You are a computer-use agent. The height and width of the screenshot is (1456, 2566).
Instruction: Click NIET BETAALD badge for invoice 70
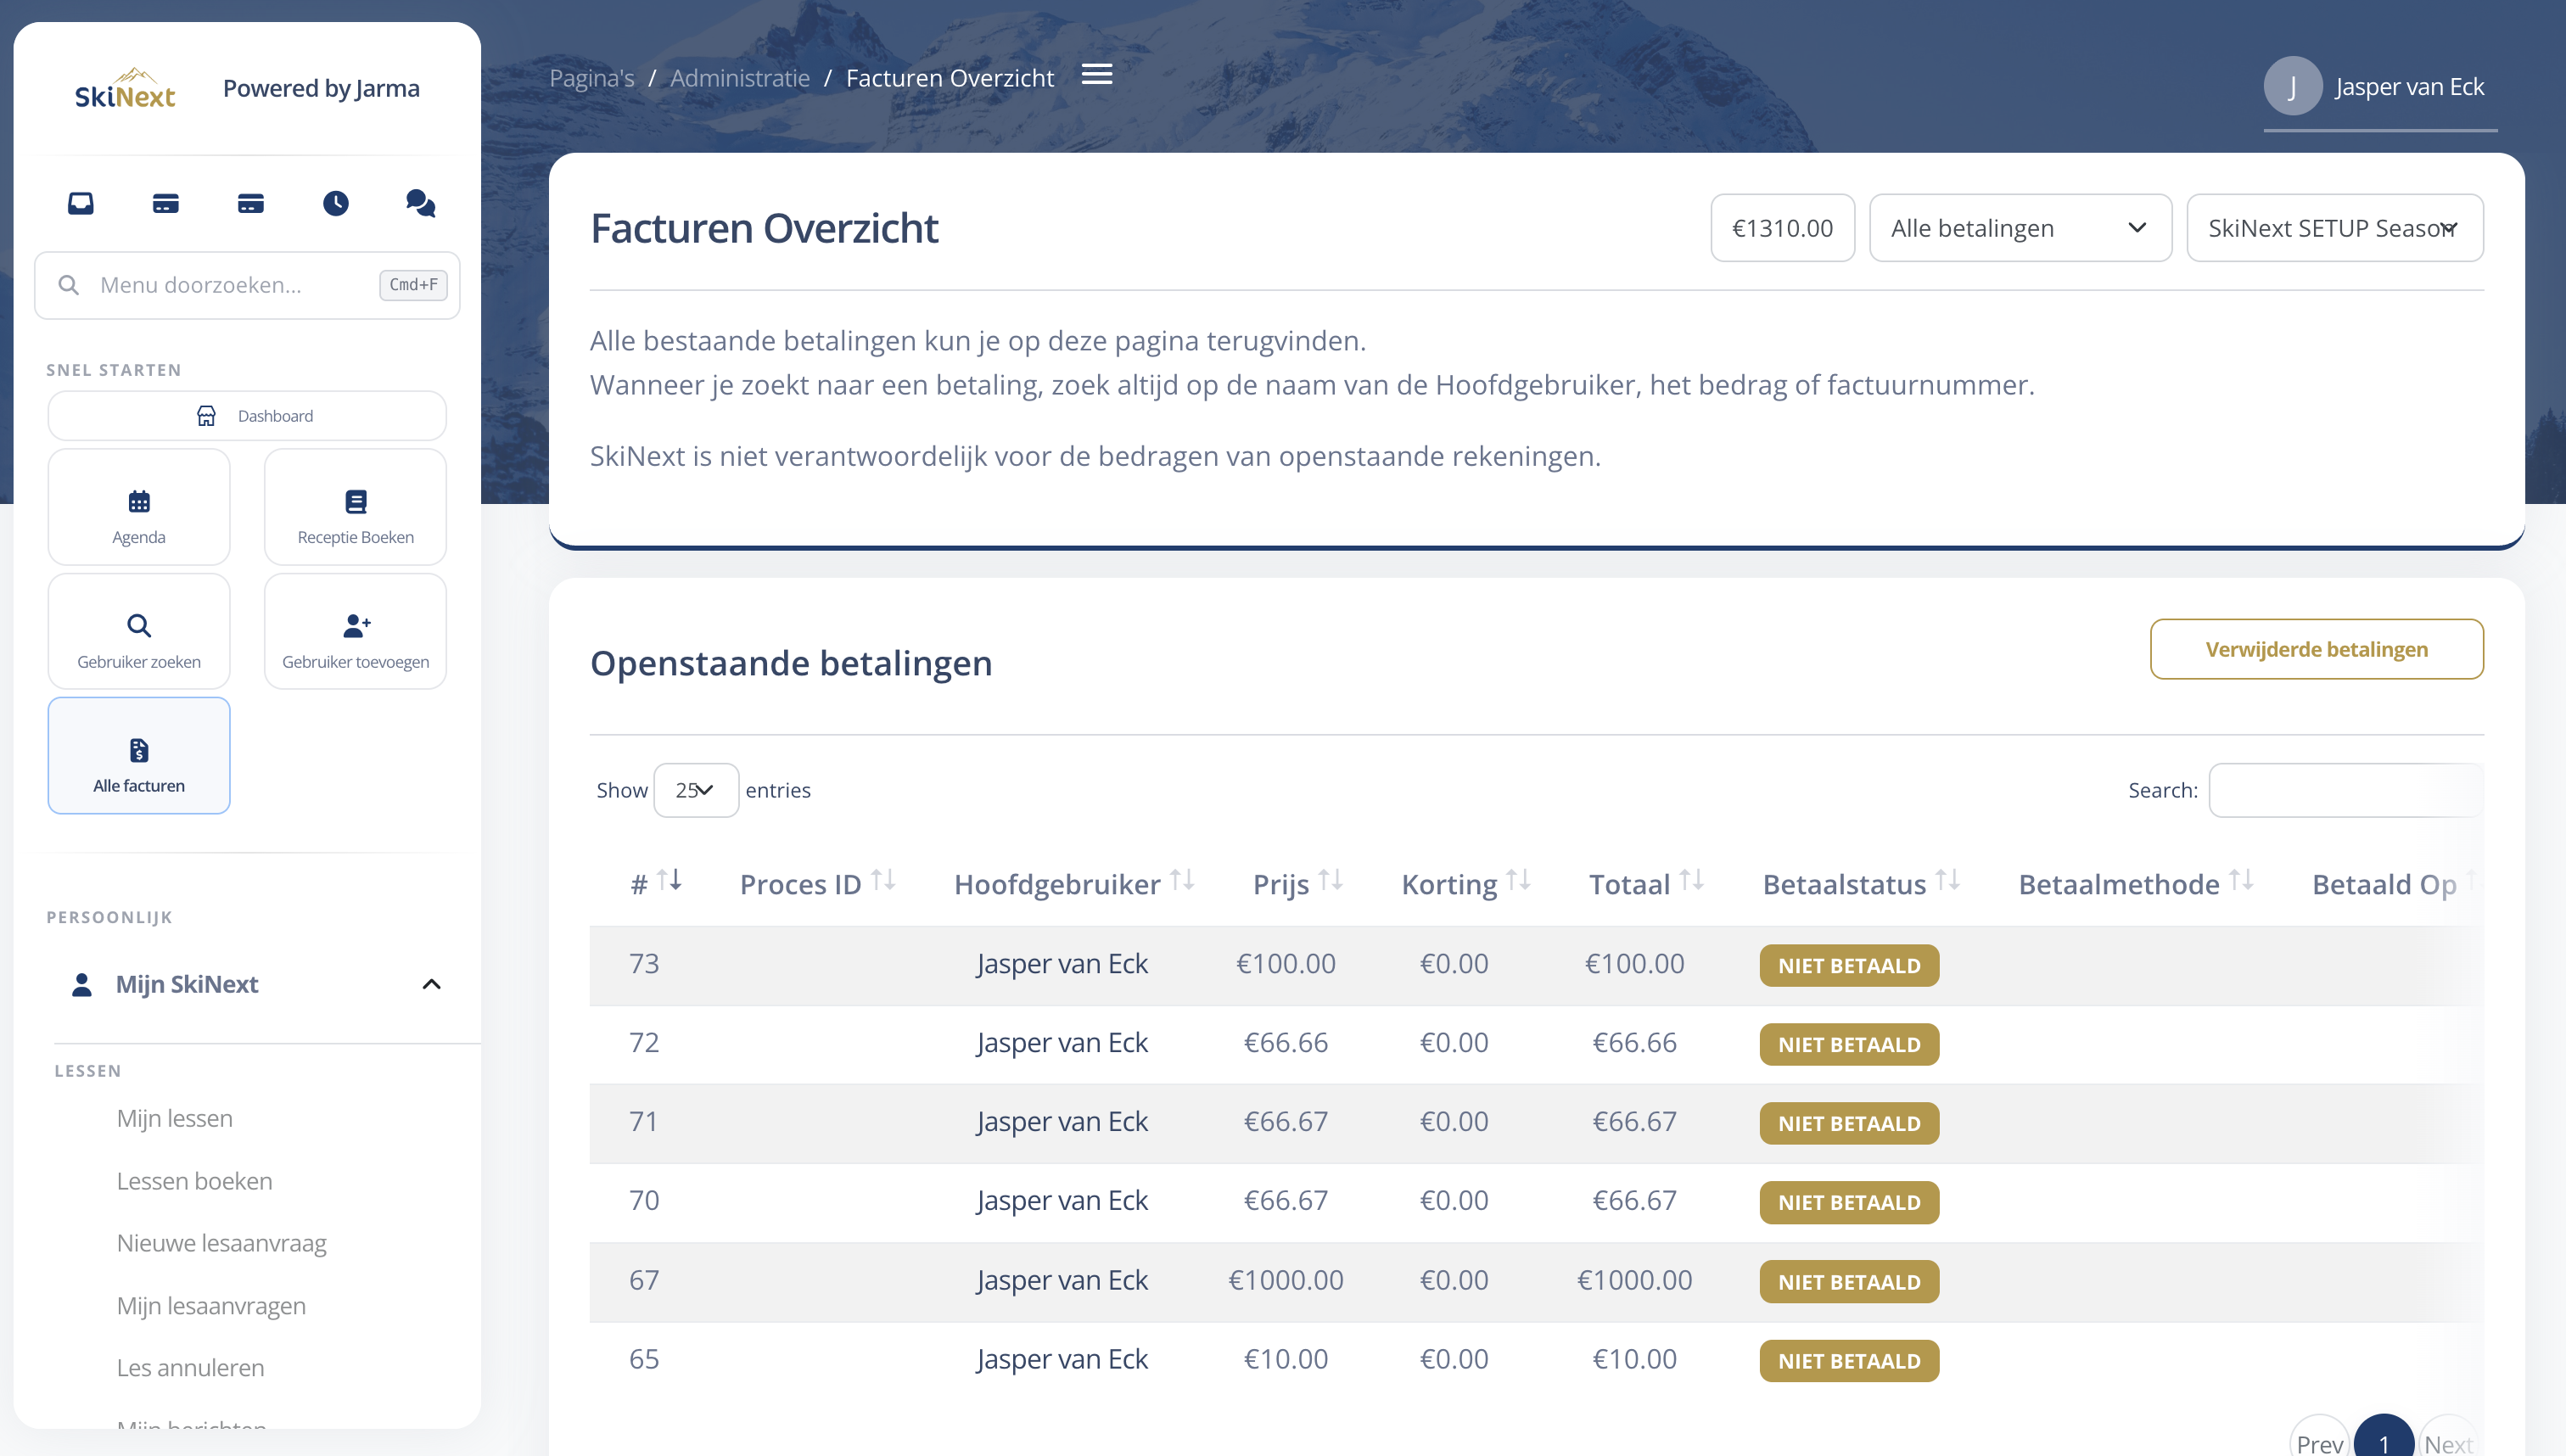[1849, 1203]
